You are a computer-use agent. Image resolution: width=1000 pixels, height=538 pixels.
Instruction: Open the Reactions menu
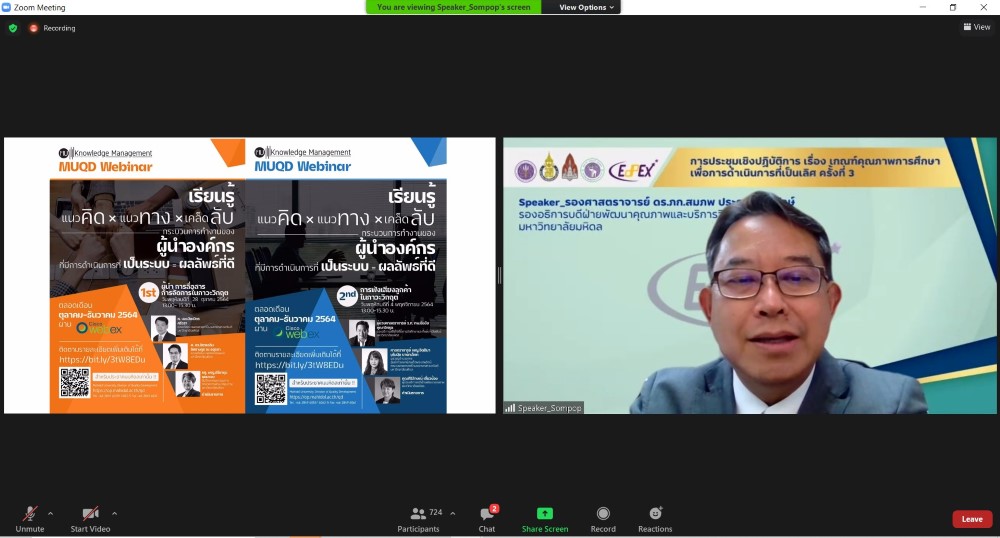(655, 518)
